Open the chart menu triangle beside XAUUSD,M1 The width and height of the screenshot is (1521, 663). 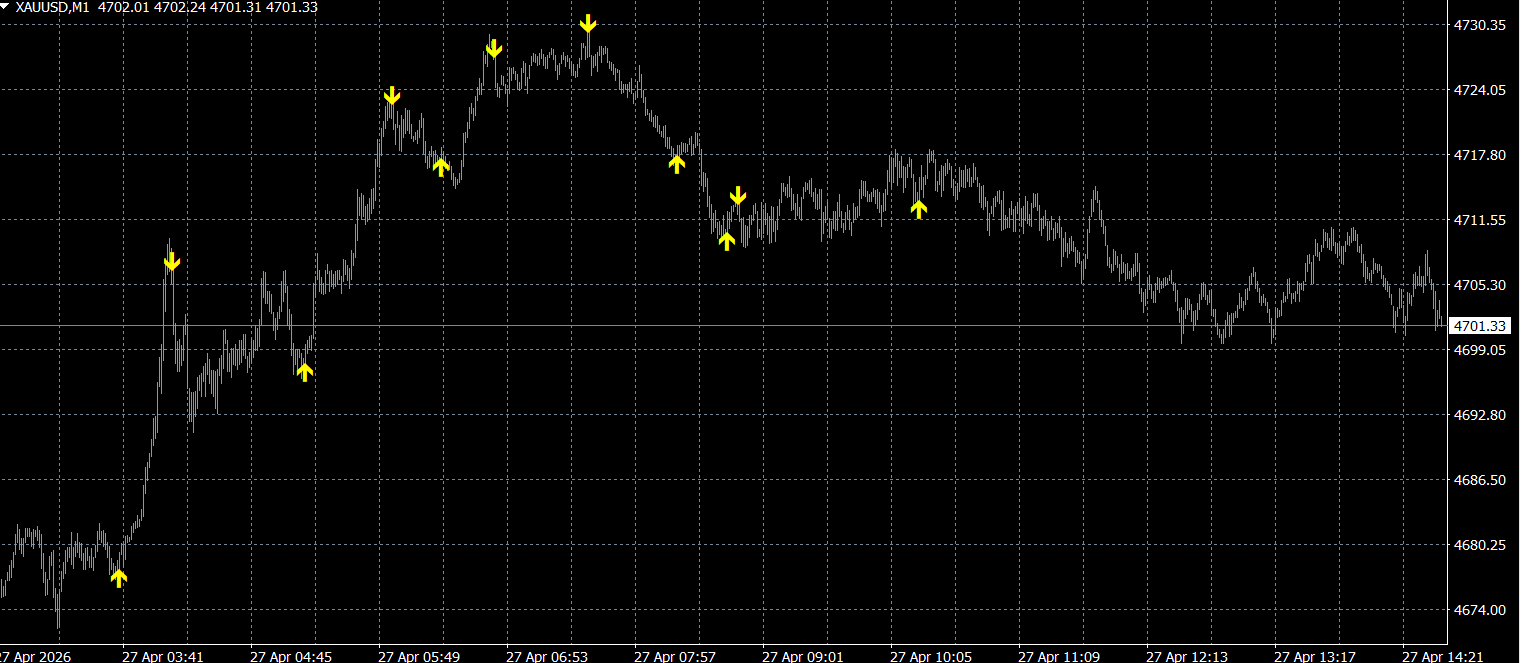pos(6,7)
